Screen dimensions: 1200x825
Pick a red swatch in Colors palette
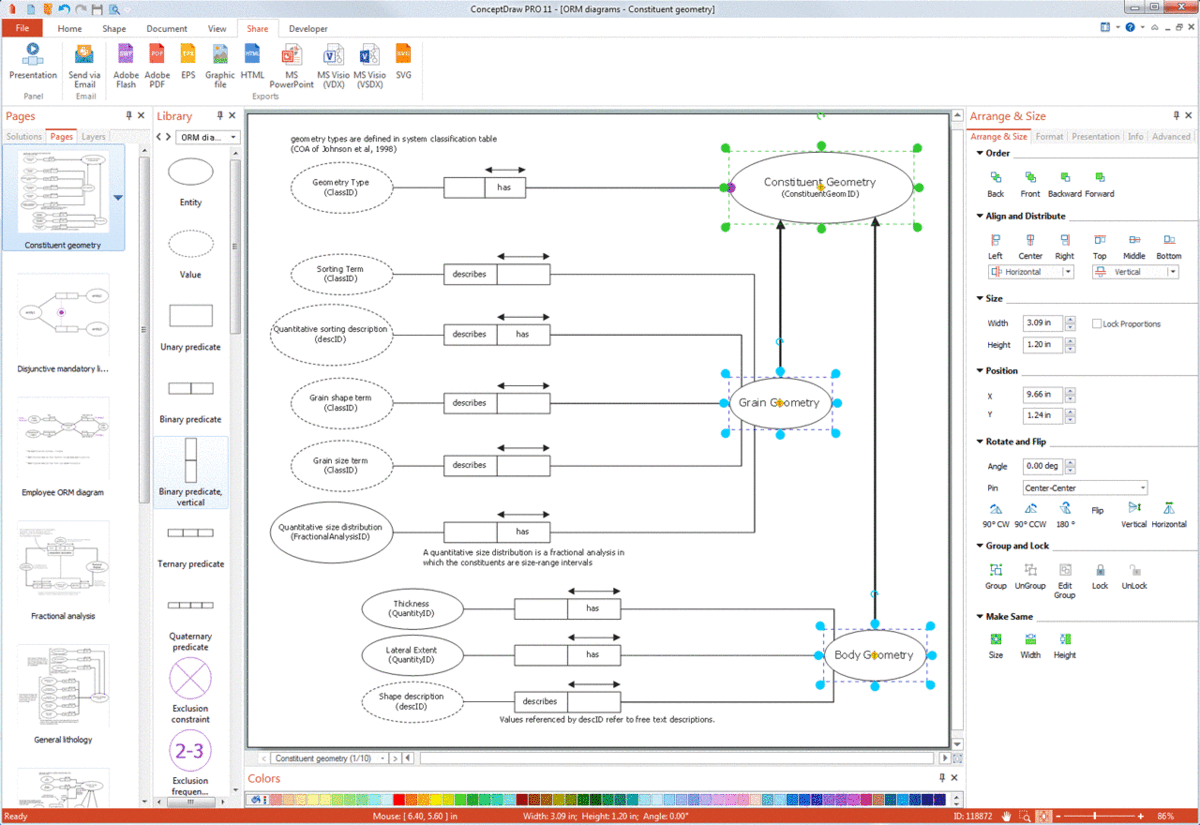(x=399, y=800)
